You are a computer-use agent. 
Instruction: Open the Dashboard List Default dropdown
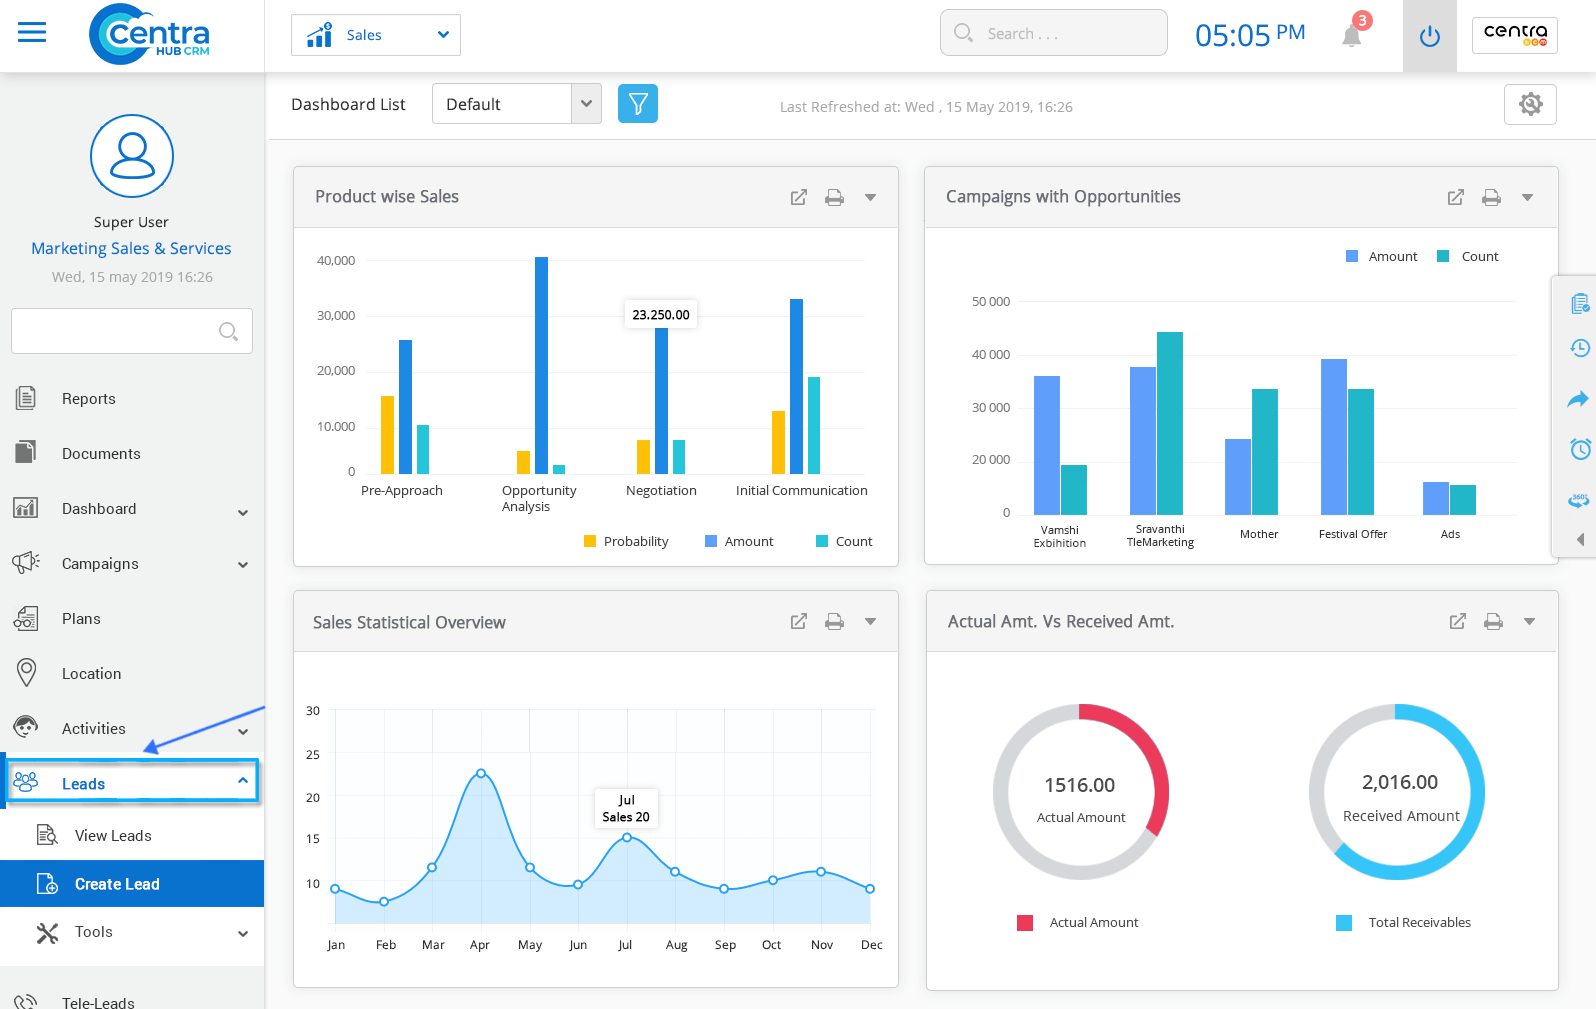pyautogui.click(x=516, y=104)
